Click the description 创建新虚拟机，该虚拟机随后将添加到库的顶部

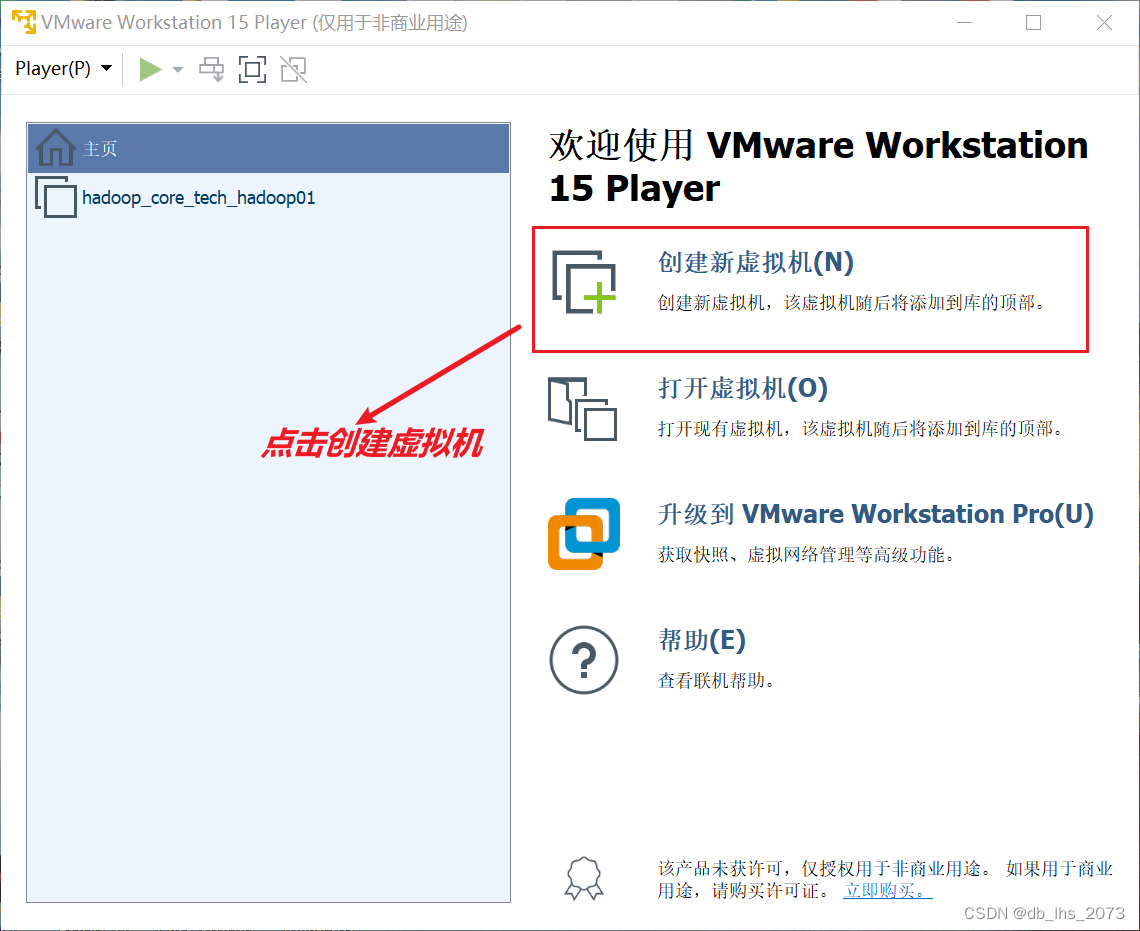[x=852, y=302]
